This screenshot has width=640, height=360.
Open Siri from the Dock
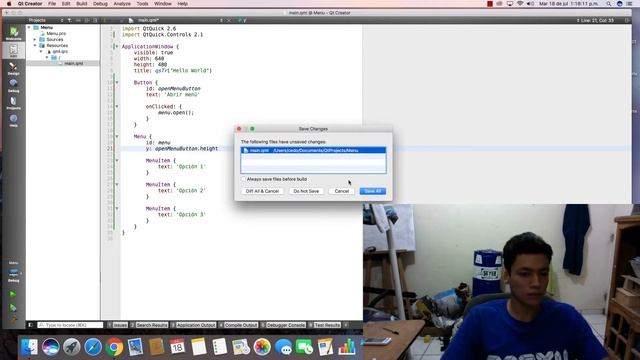(51, 347)
